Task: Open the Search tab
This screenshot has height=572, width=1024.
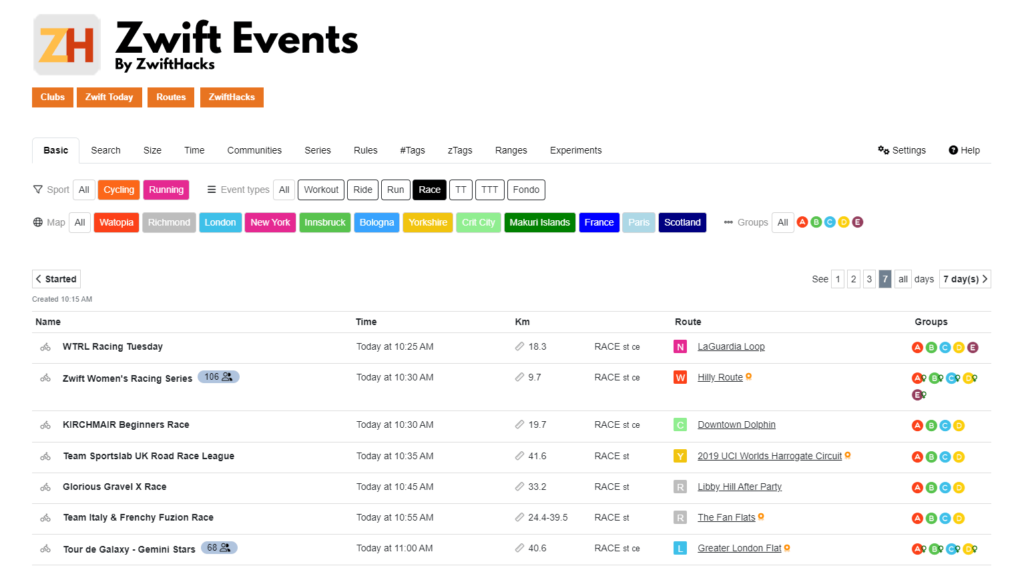Action: pos(106,150)
